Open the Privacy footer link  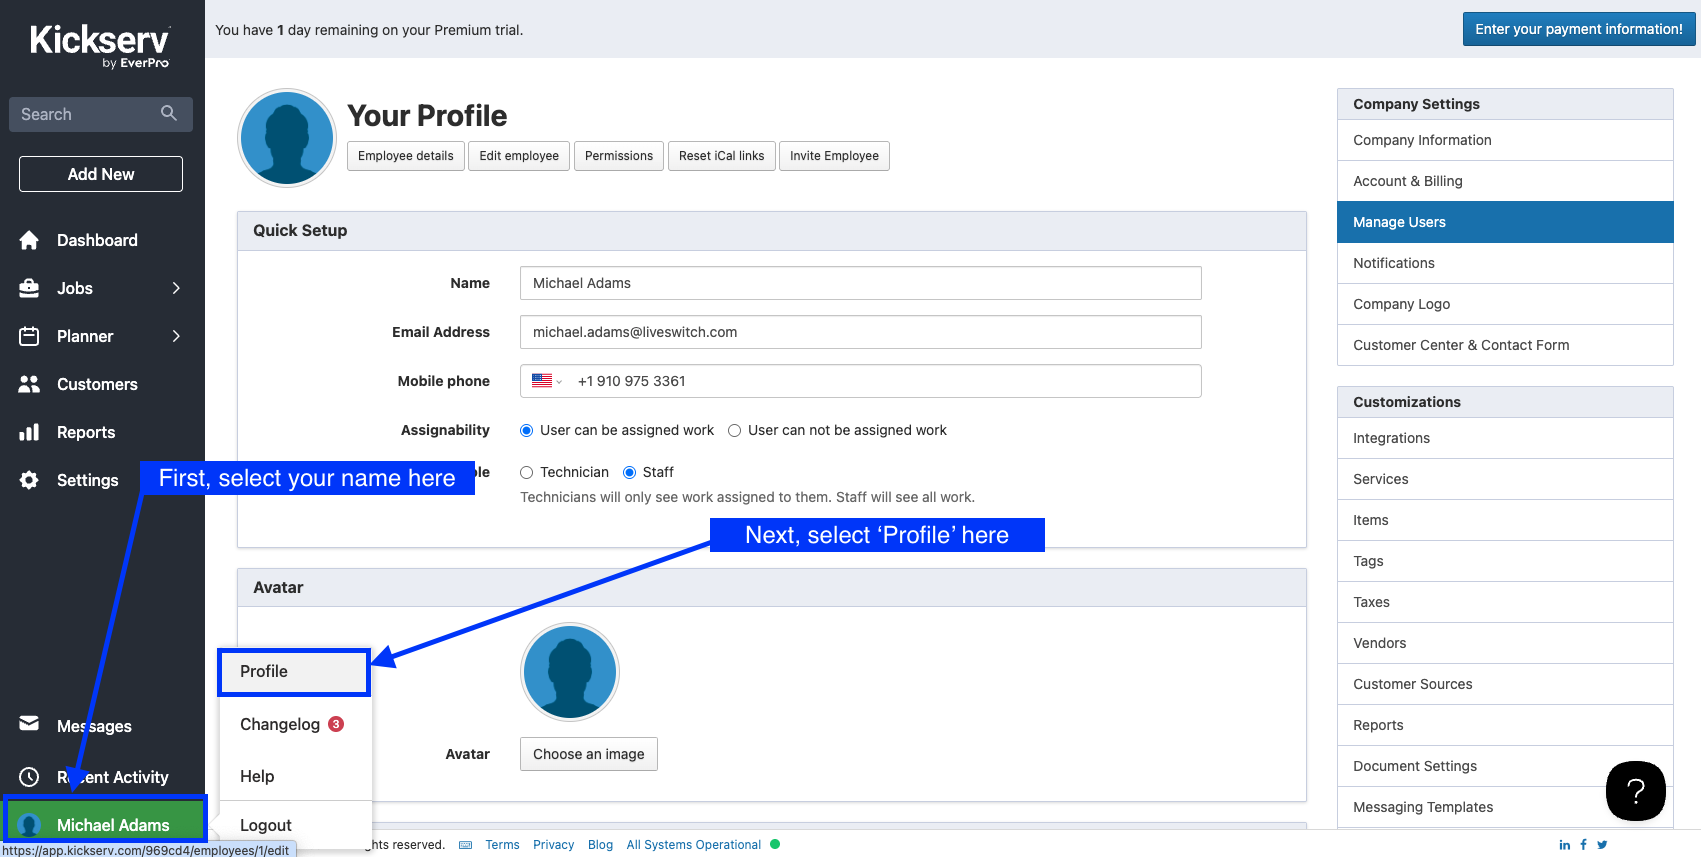[553, 845]
